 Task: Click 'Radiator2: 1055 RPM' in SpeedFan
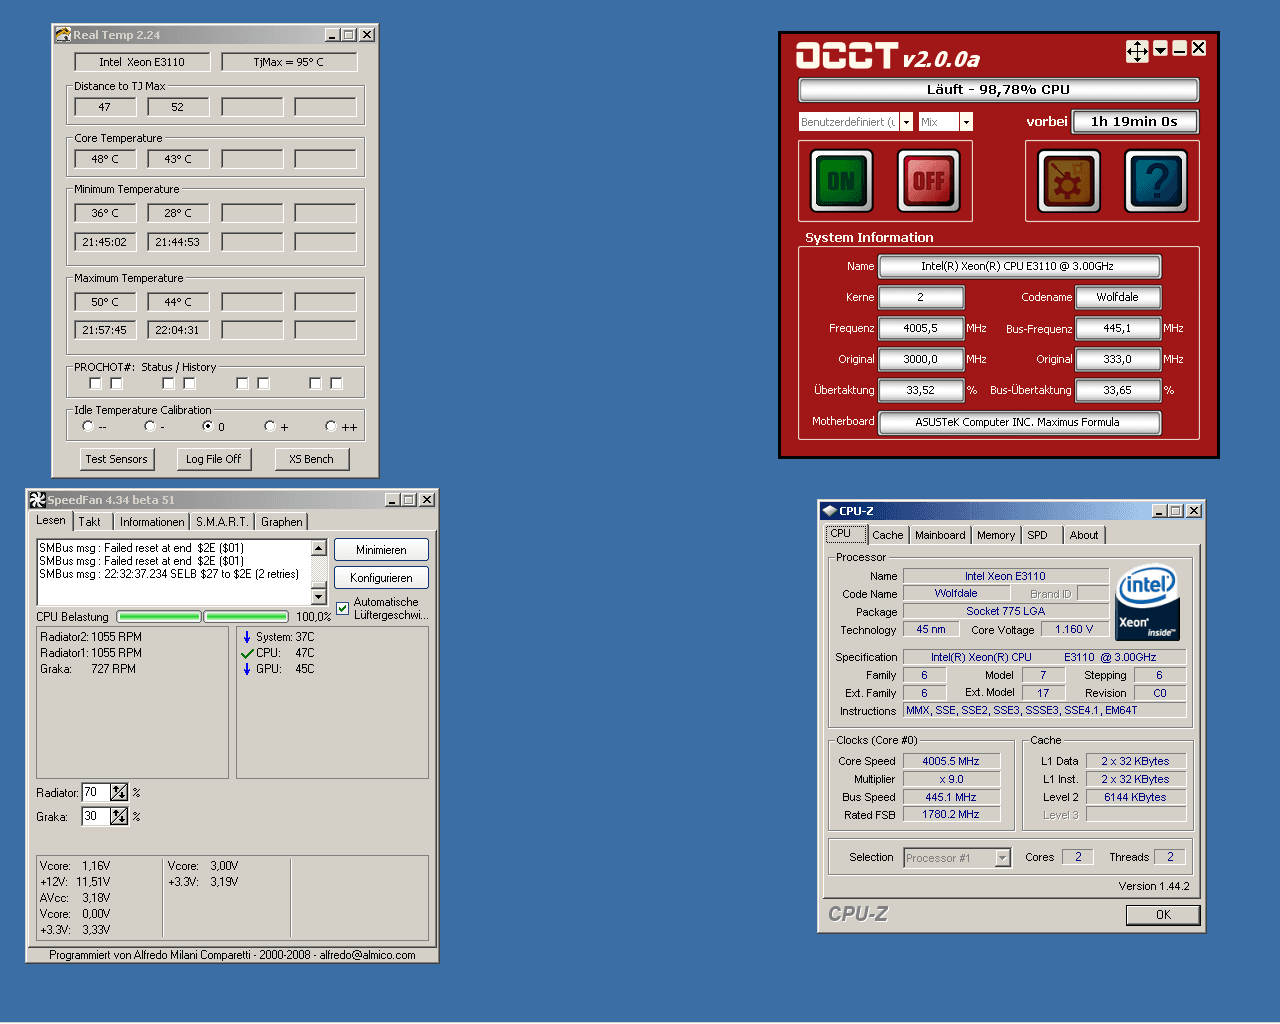tap(91, 637)
